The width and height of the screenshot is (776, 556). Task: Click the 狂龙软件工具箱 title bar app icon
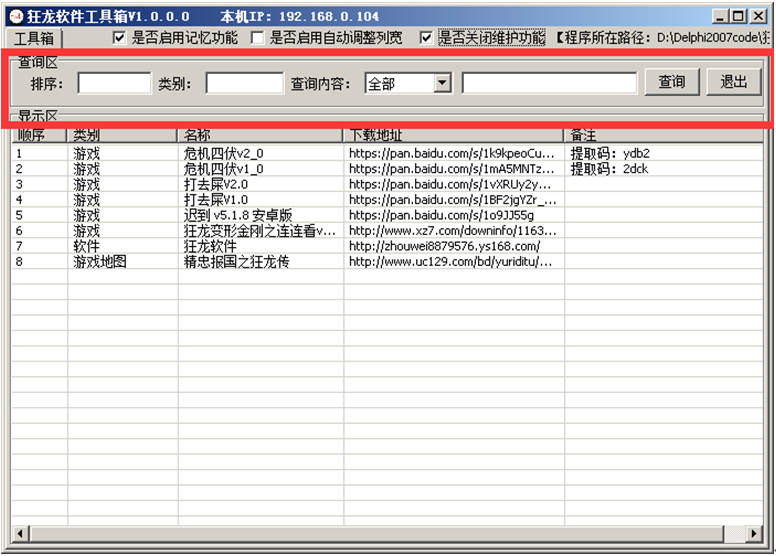coord(16,16)
